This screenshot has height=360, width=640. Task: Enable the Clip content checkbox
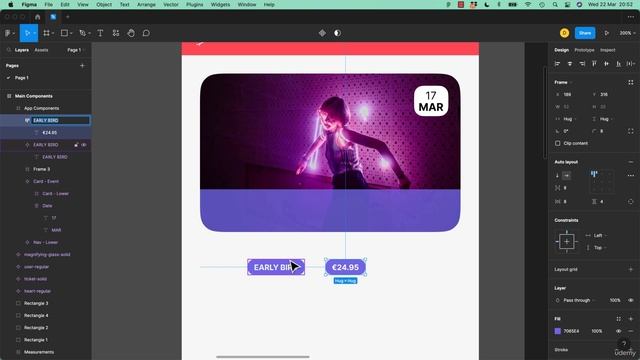click(558, 143)
